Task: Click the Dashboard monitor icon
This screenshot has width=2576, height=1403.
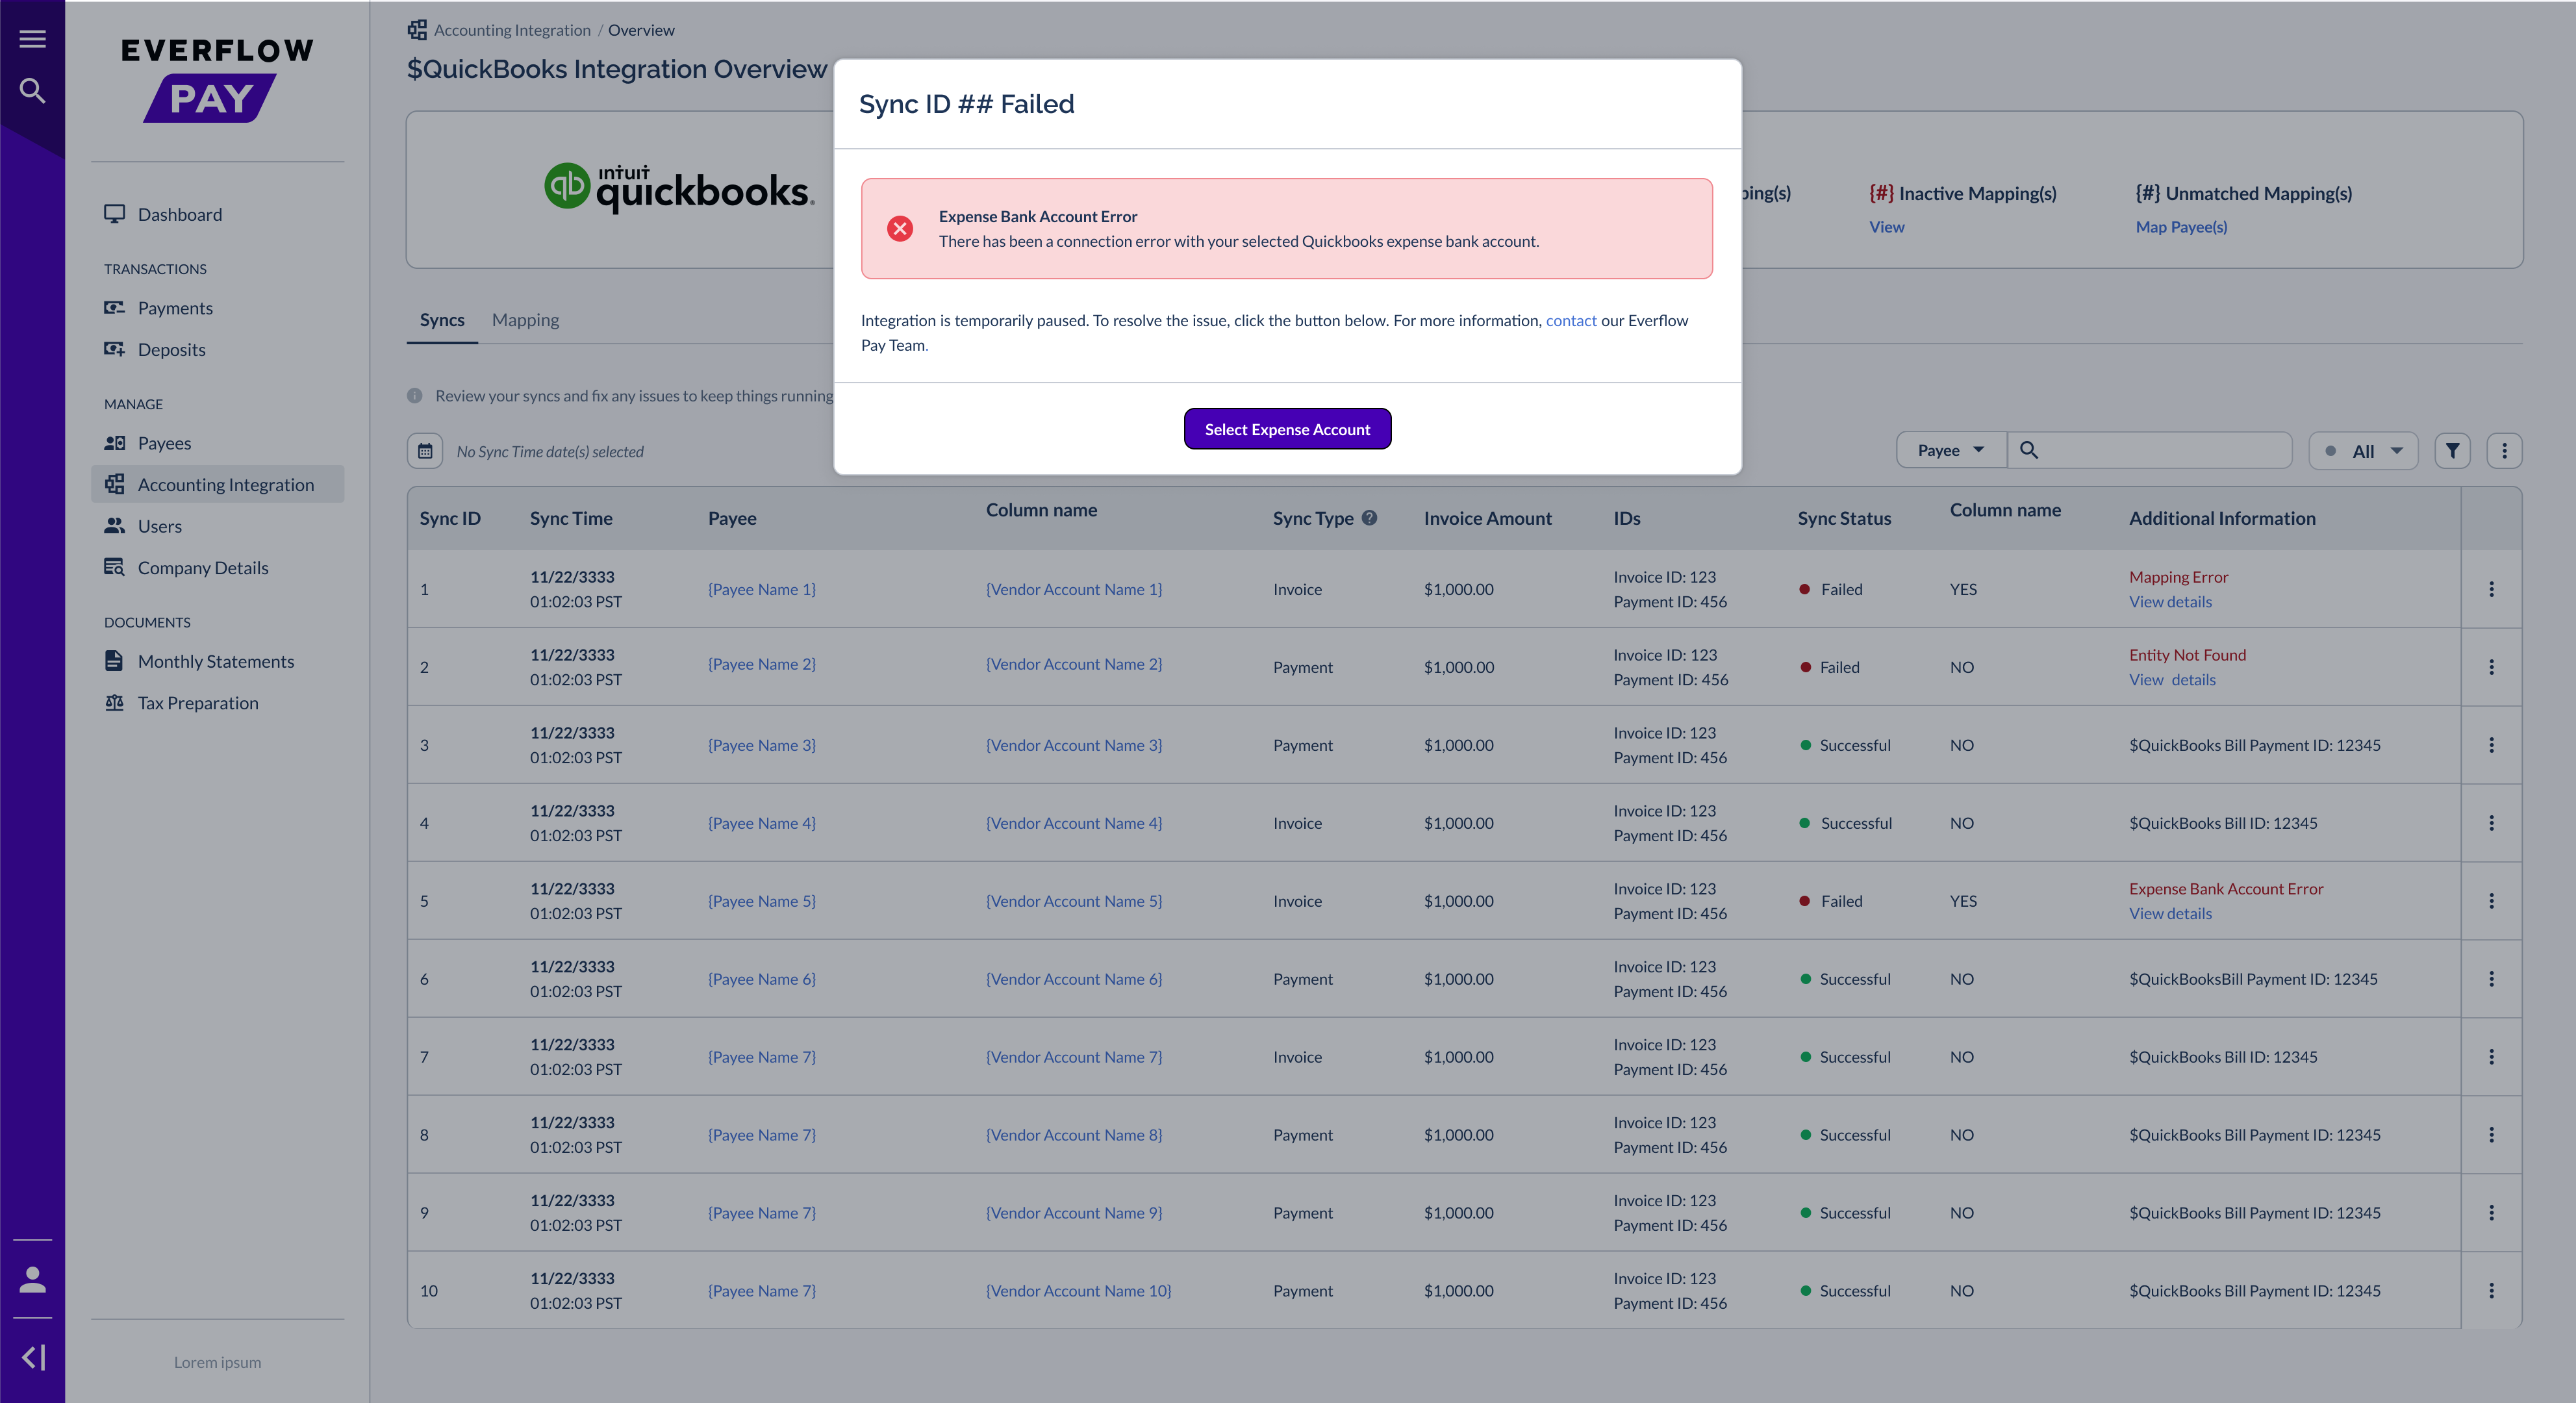Action: coord(114,214)
